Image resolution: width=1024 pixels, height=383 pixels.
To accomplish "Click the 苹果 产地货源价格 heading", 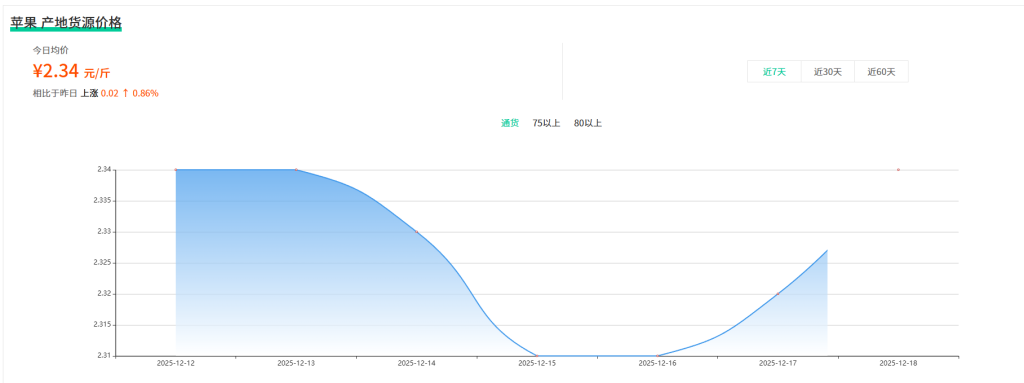I will pos(66,23).
